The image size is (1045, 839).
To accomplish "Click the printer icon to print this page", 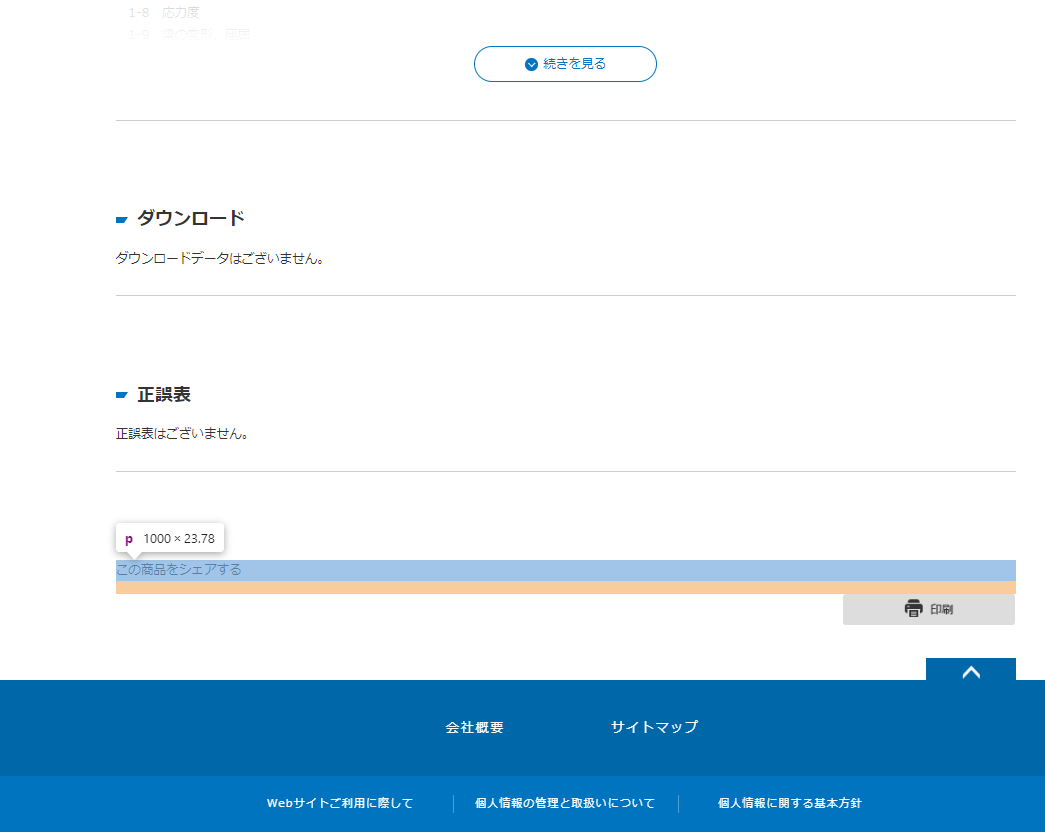I will tap(928, 609).
